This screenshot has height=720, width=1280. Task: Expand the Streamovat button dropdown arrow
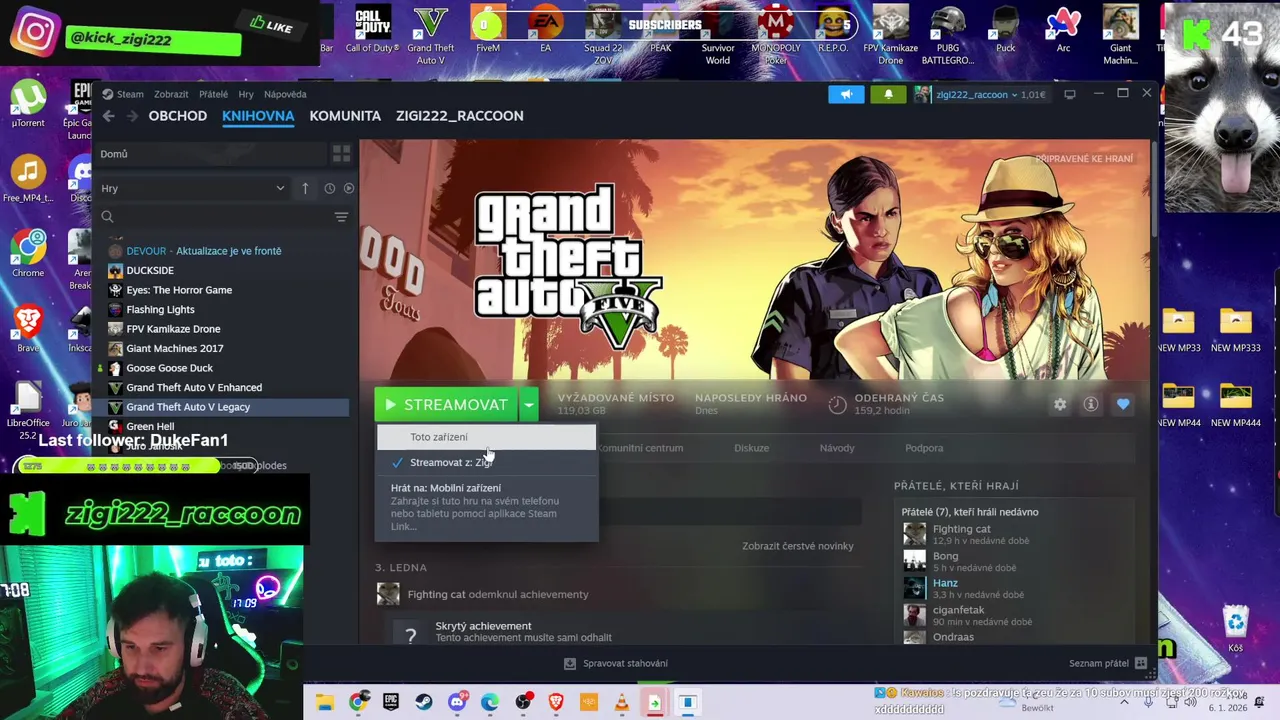(x=529, y=404)
